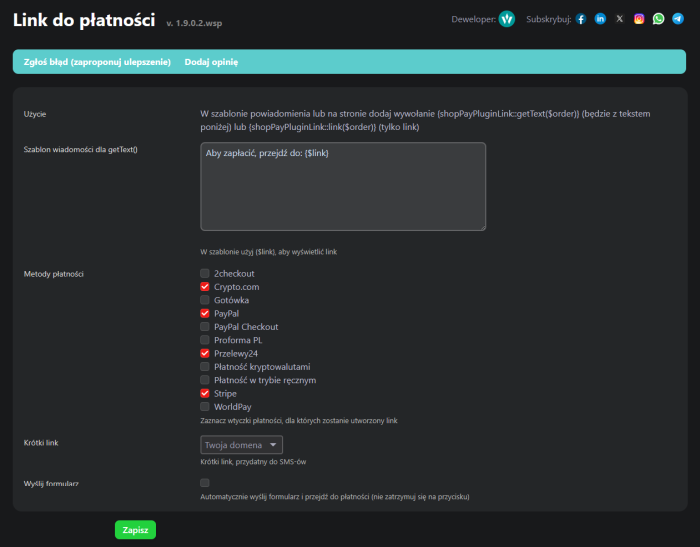Open the WhatsApp subscribe icon
Image resolution: width=700 pixels, height=547 pixels.
tap(658, 19)
